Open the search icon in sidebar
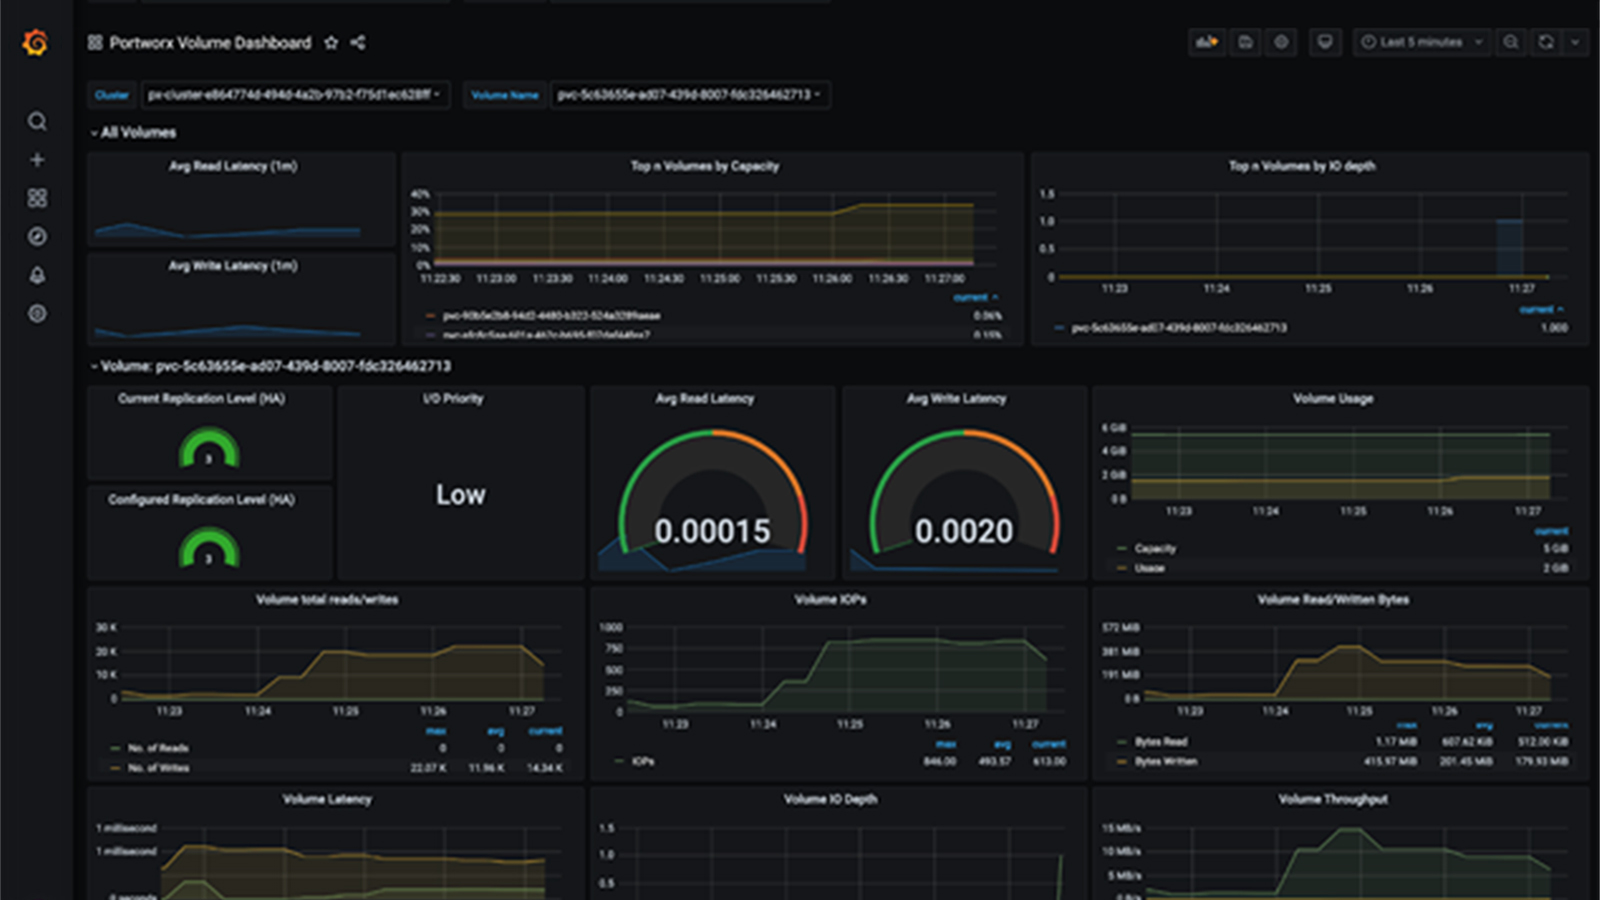Viewport: 1600px width, 900px height. (37, 121)
